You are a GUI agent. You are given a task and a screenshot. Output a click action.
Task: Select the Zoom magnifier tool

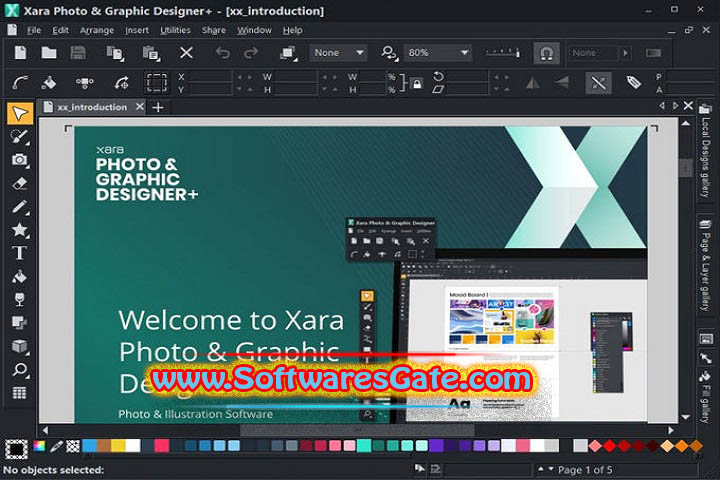(20, 370)
